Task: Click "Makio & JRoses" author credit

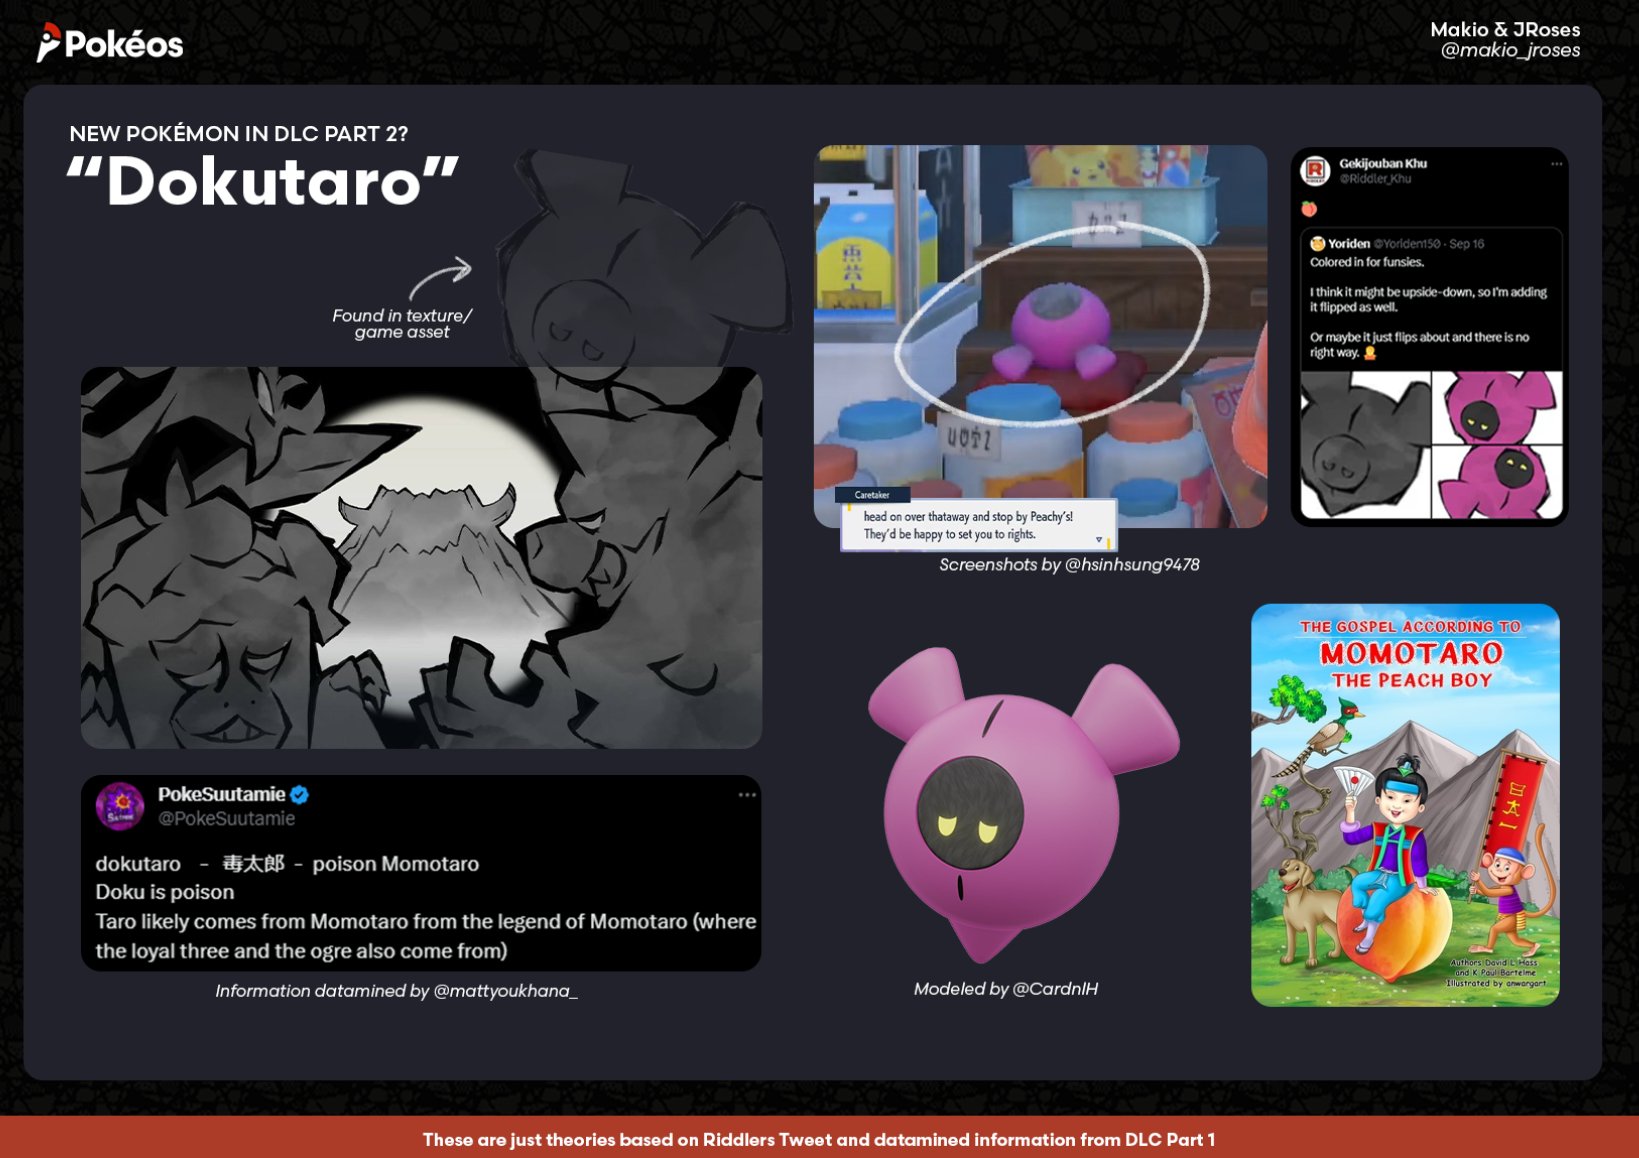Action: [1505, 29]
